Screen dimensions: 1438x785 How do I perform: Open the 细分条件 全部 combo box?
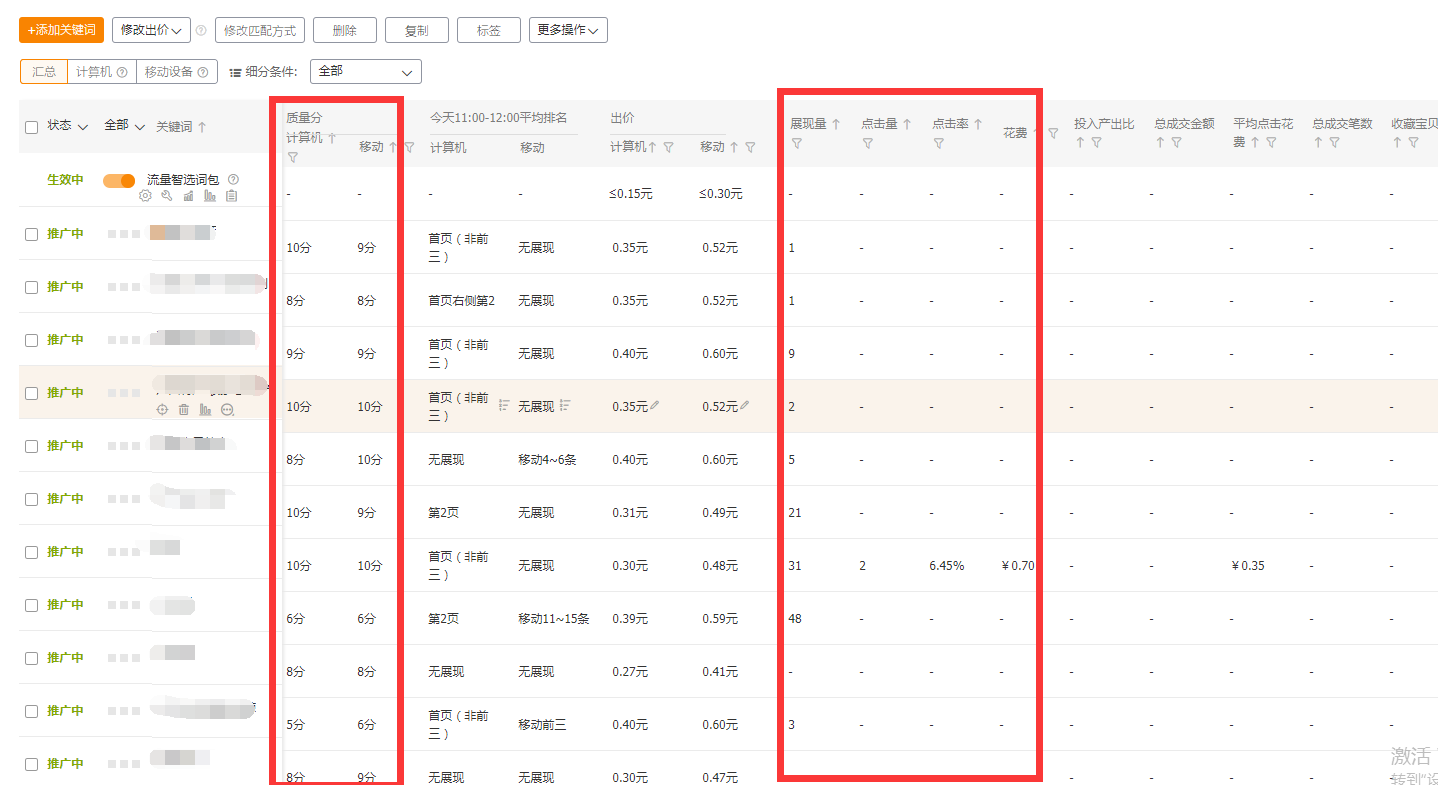pos(365,72)
